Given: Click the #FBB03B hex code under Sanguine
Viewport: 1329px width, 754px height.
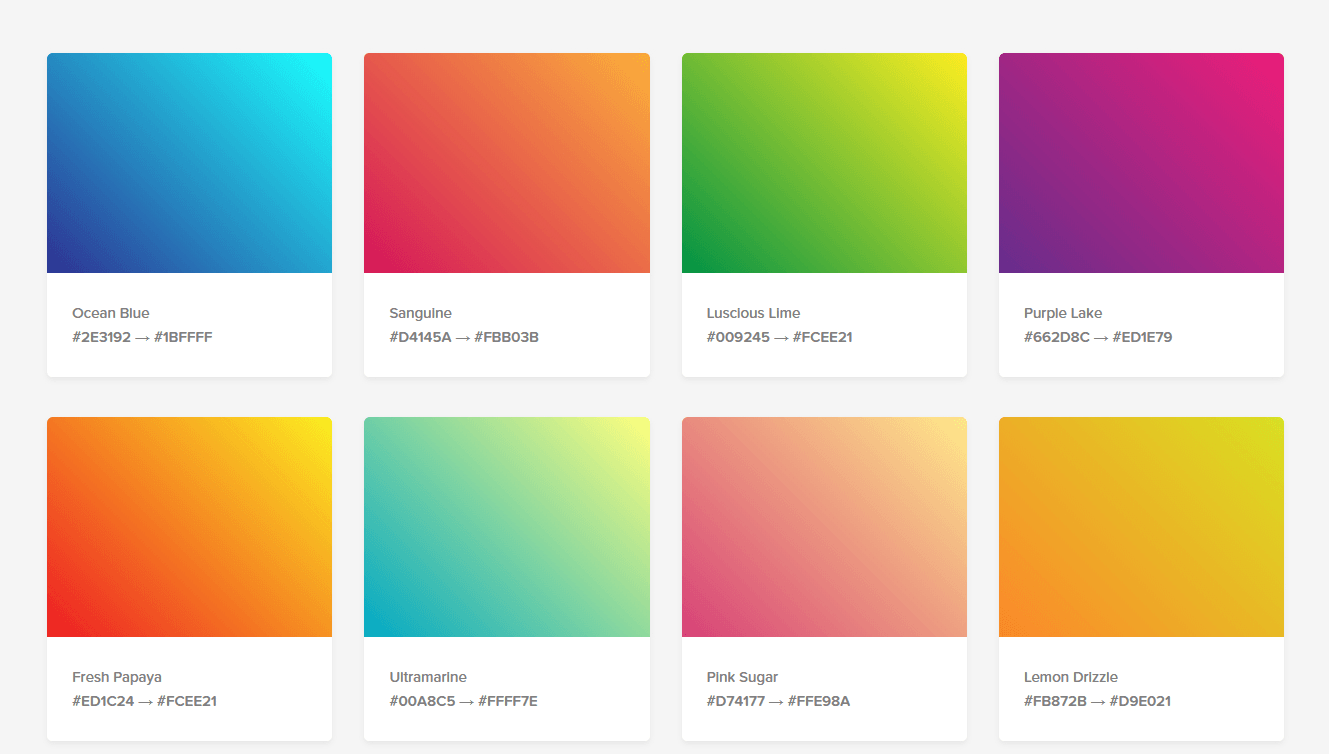Looking at the screenshot, I should (x=507, y=337).
